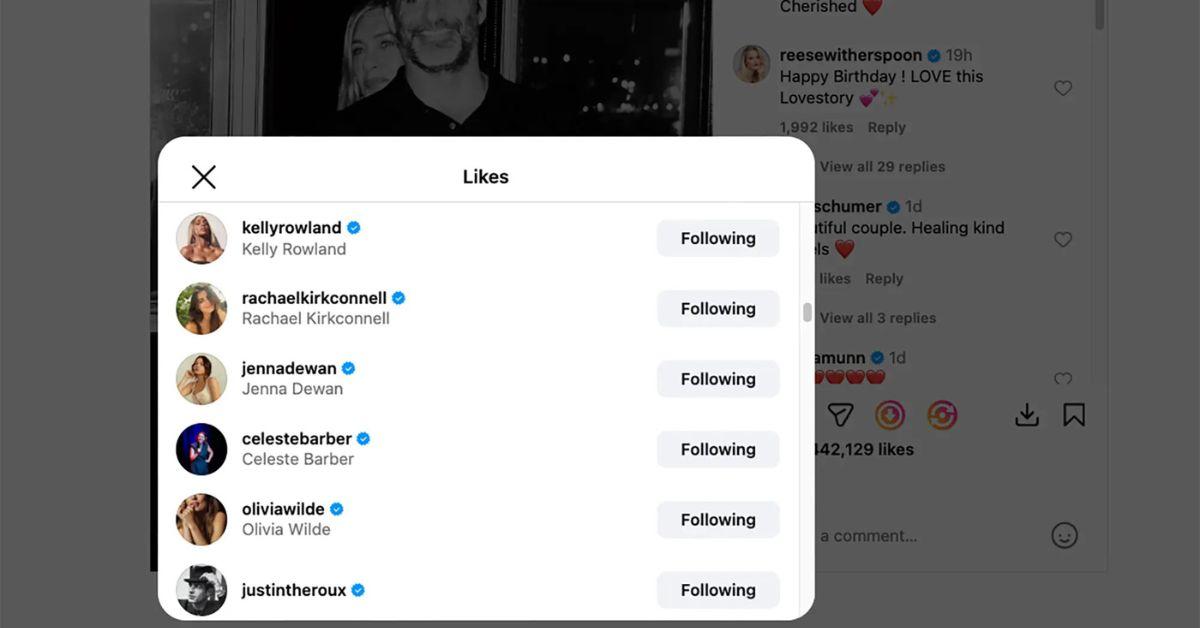Open the 1,992 likes list
This screenshot has width=1200, height=628.
tap(816, 127)
